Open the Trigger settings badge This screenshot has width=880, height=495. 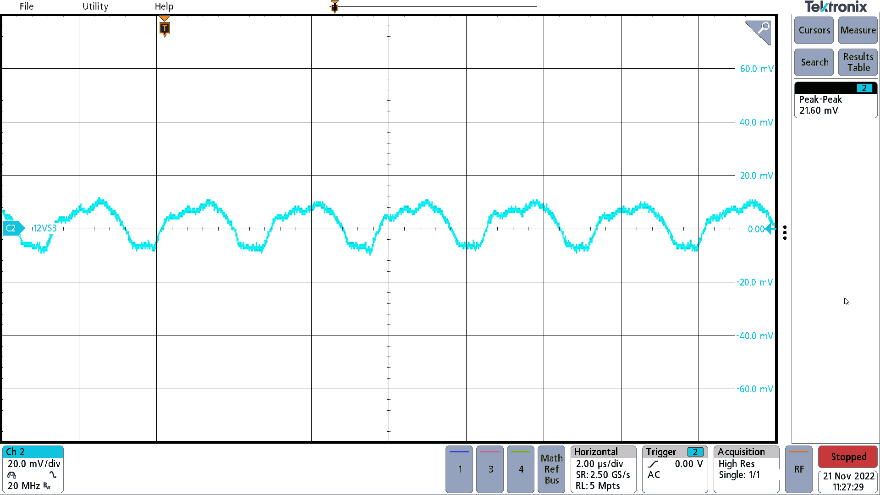click(x=675, y=469)
